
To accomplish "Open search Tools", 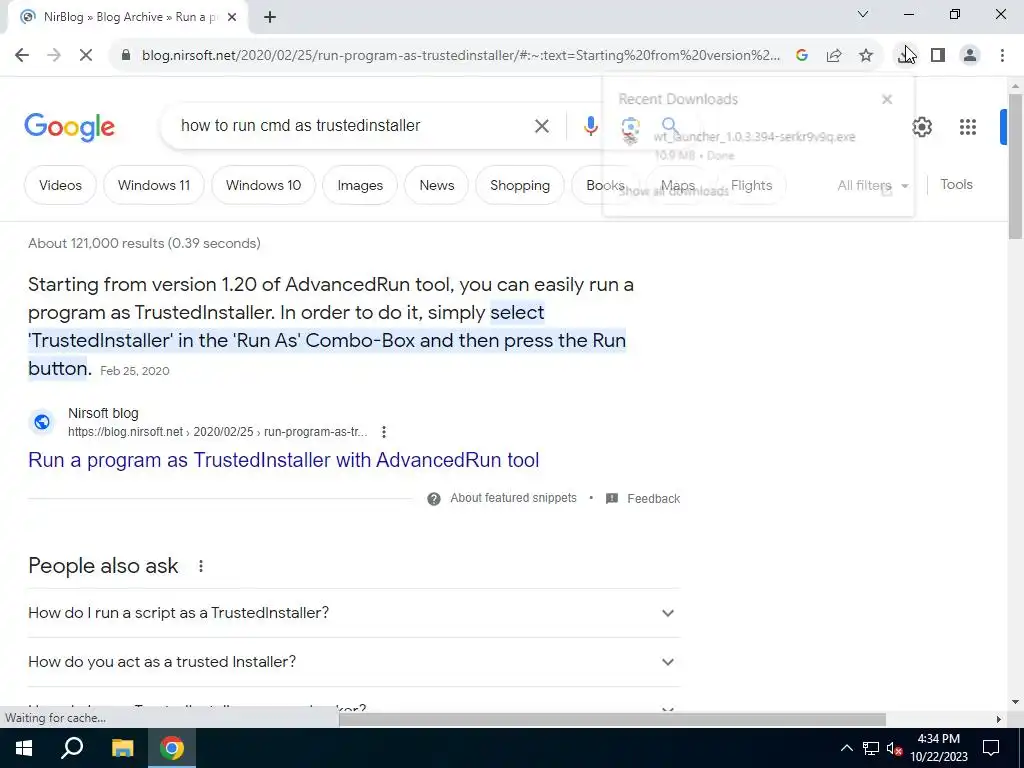I will pos(956,184).
